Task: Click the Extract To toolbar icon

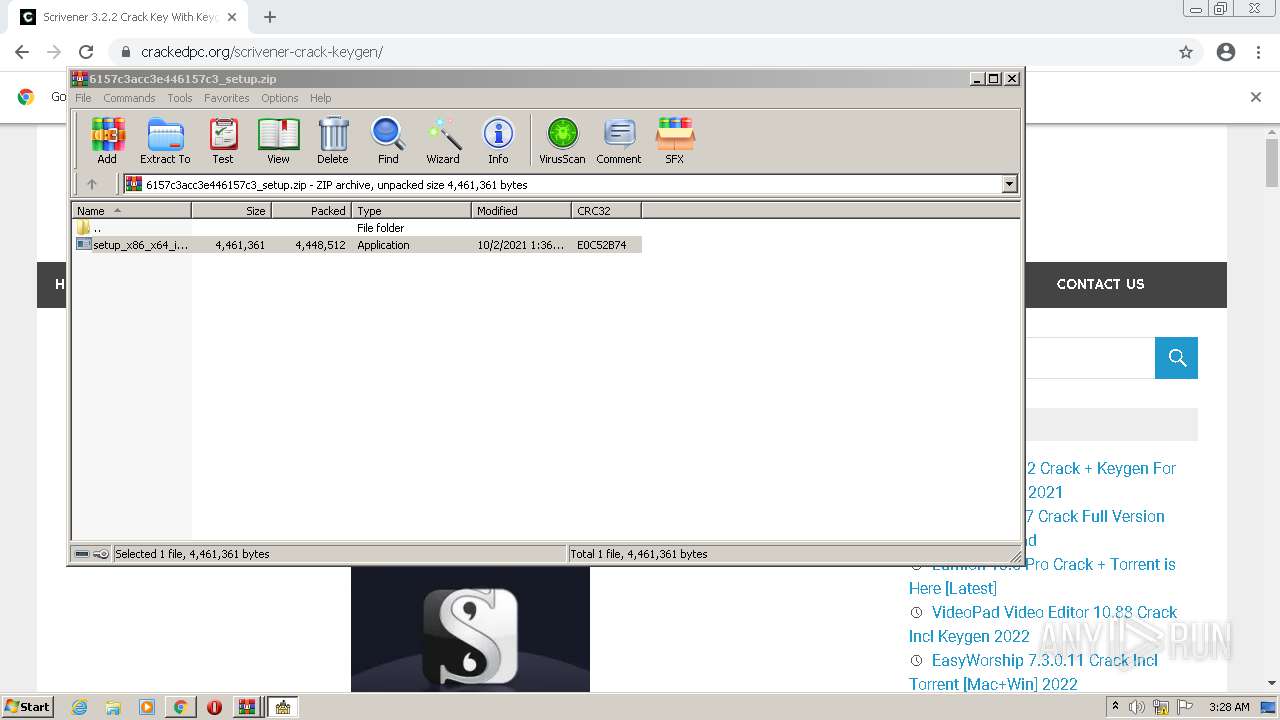Action: pos(165,141)
